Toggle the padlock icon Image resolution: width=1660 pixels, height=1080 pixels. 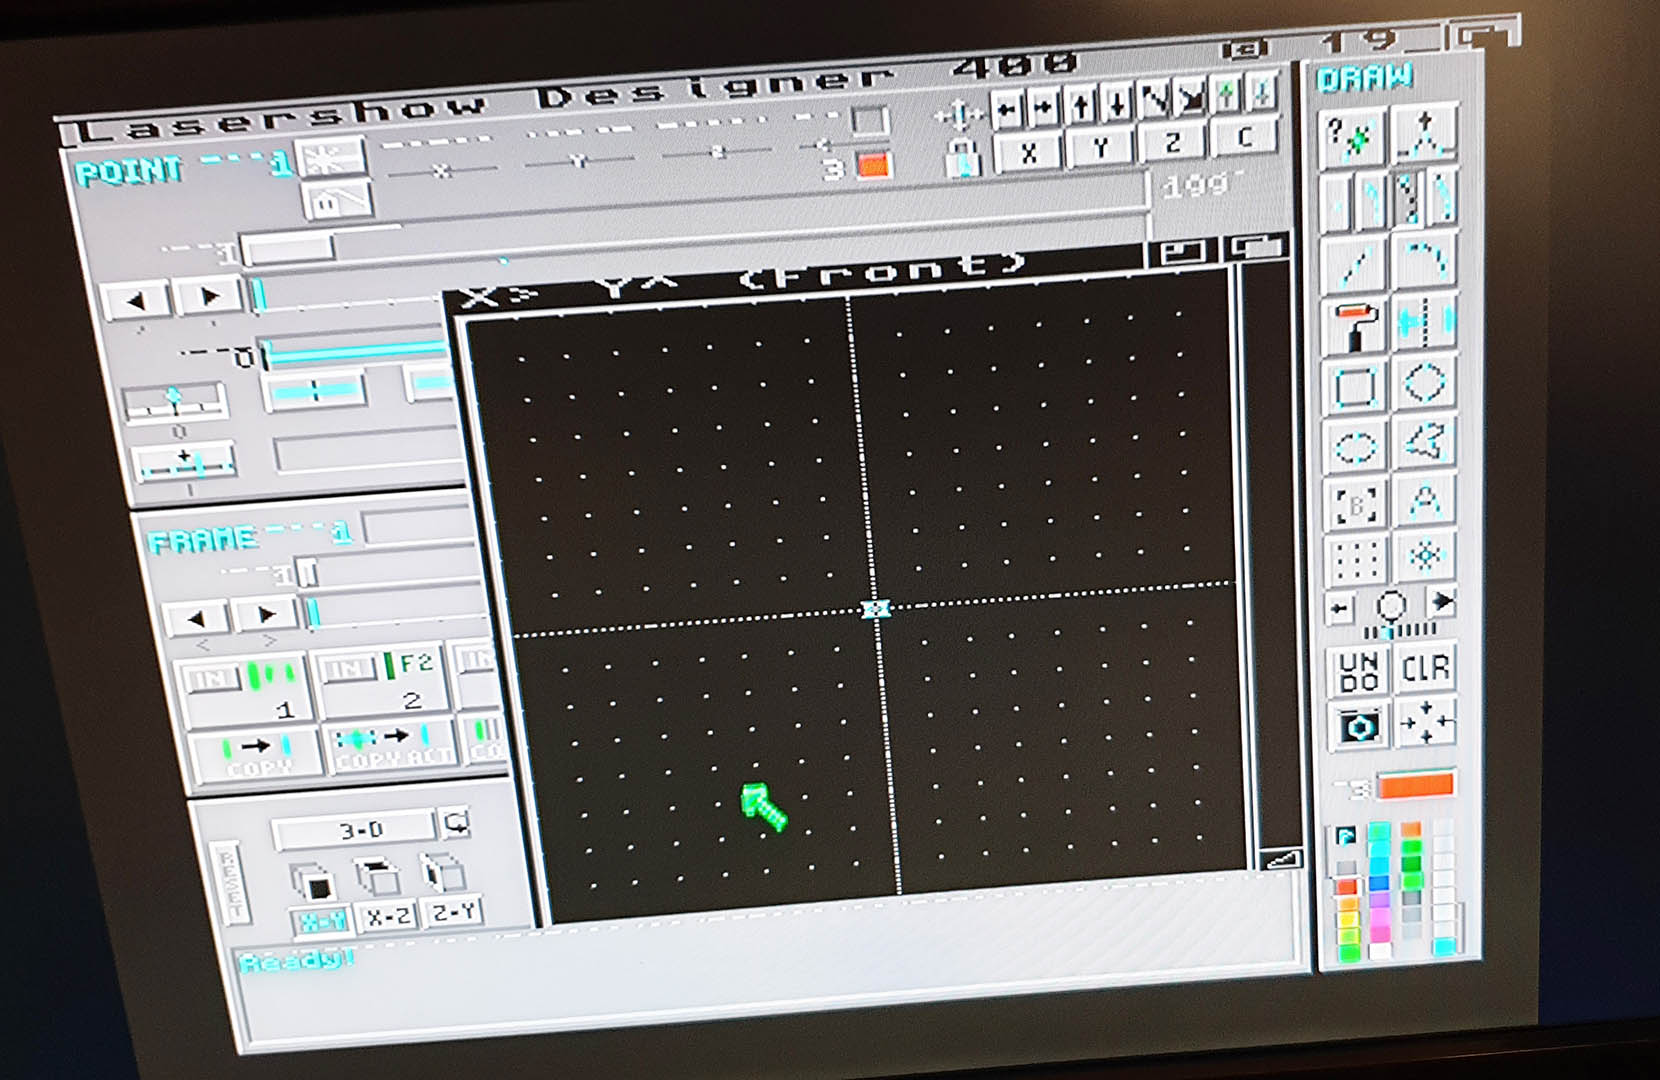pos(962,159)
